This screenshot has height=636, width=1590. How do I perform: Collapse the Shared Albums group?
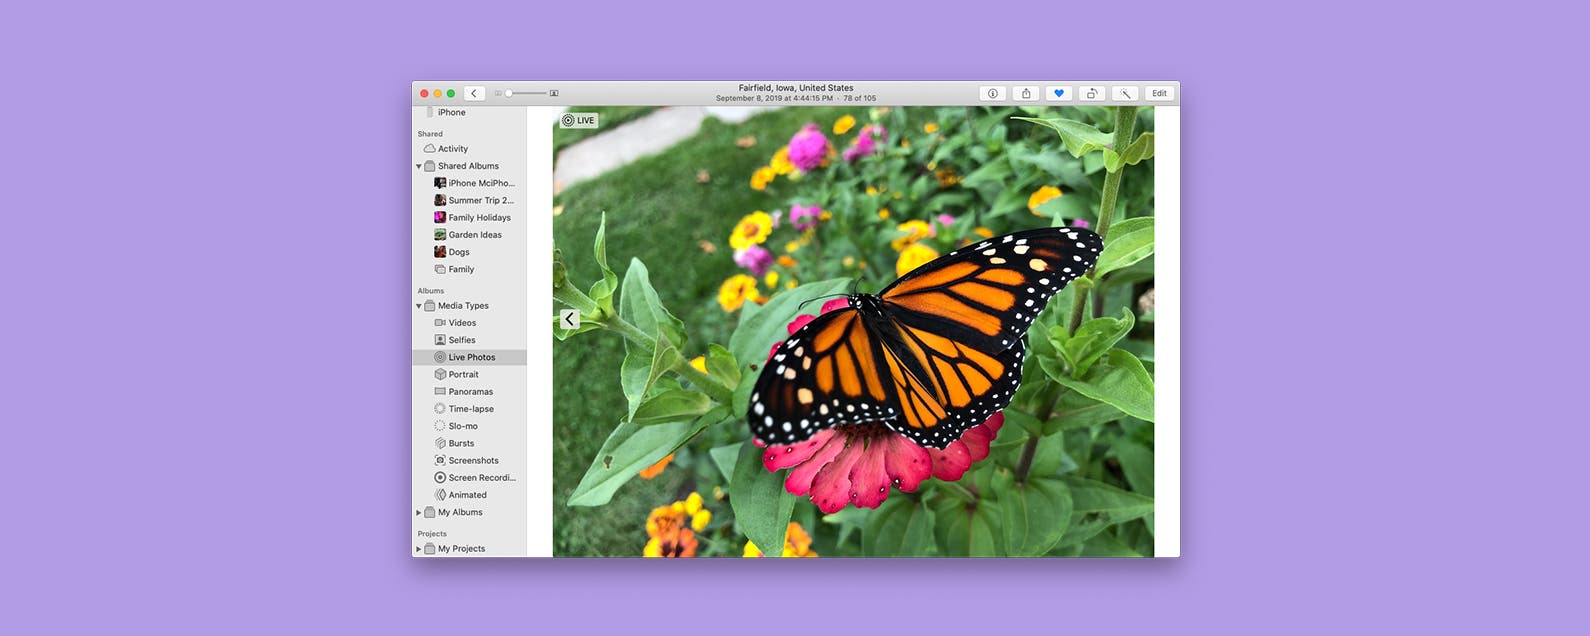419,167
